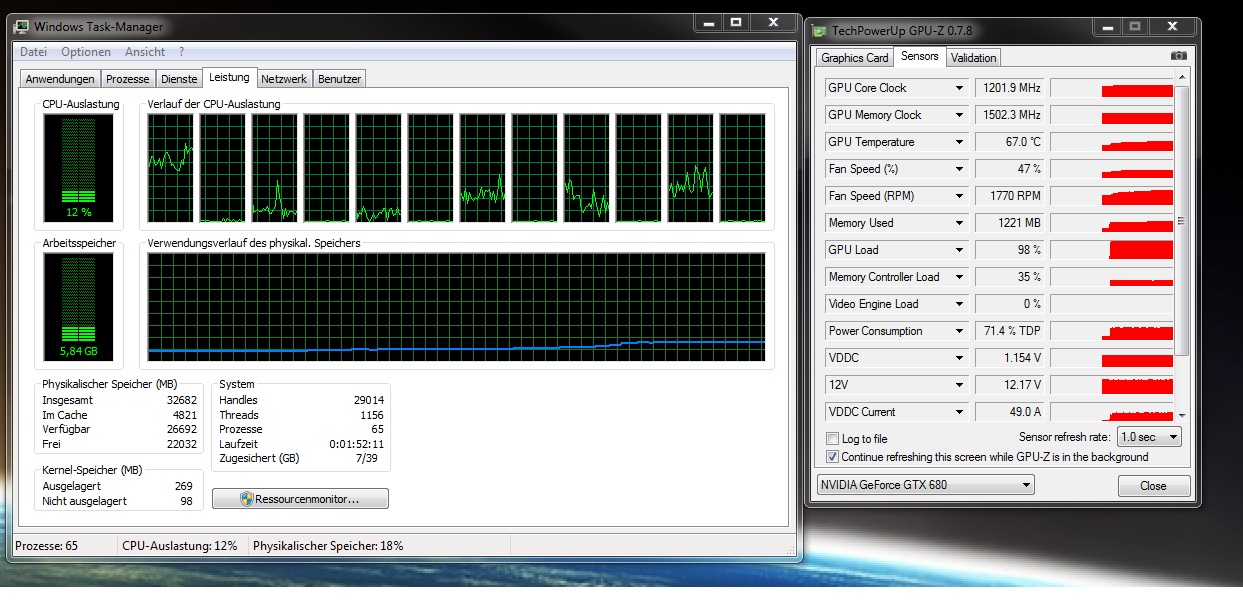Click the CPU-Auslastung 12 % gauge
The height and width of the screenshot is (601, 1243).
pyautogui.click(x=79, y=168)
